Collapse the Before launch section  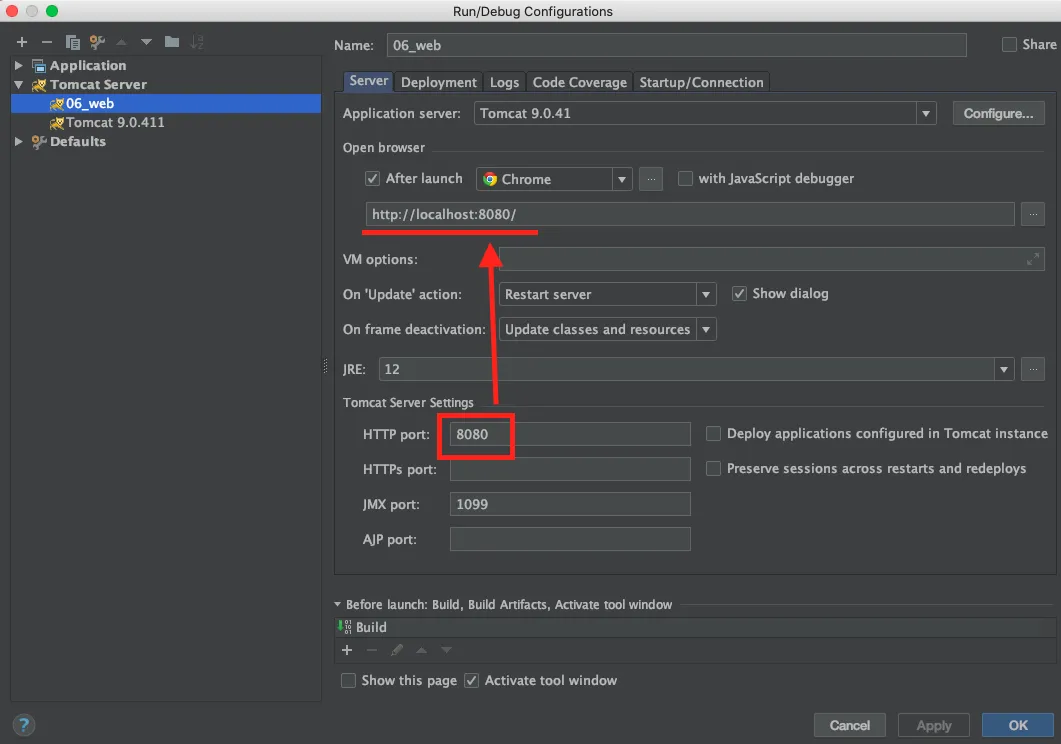tap(338, 605)
